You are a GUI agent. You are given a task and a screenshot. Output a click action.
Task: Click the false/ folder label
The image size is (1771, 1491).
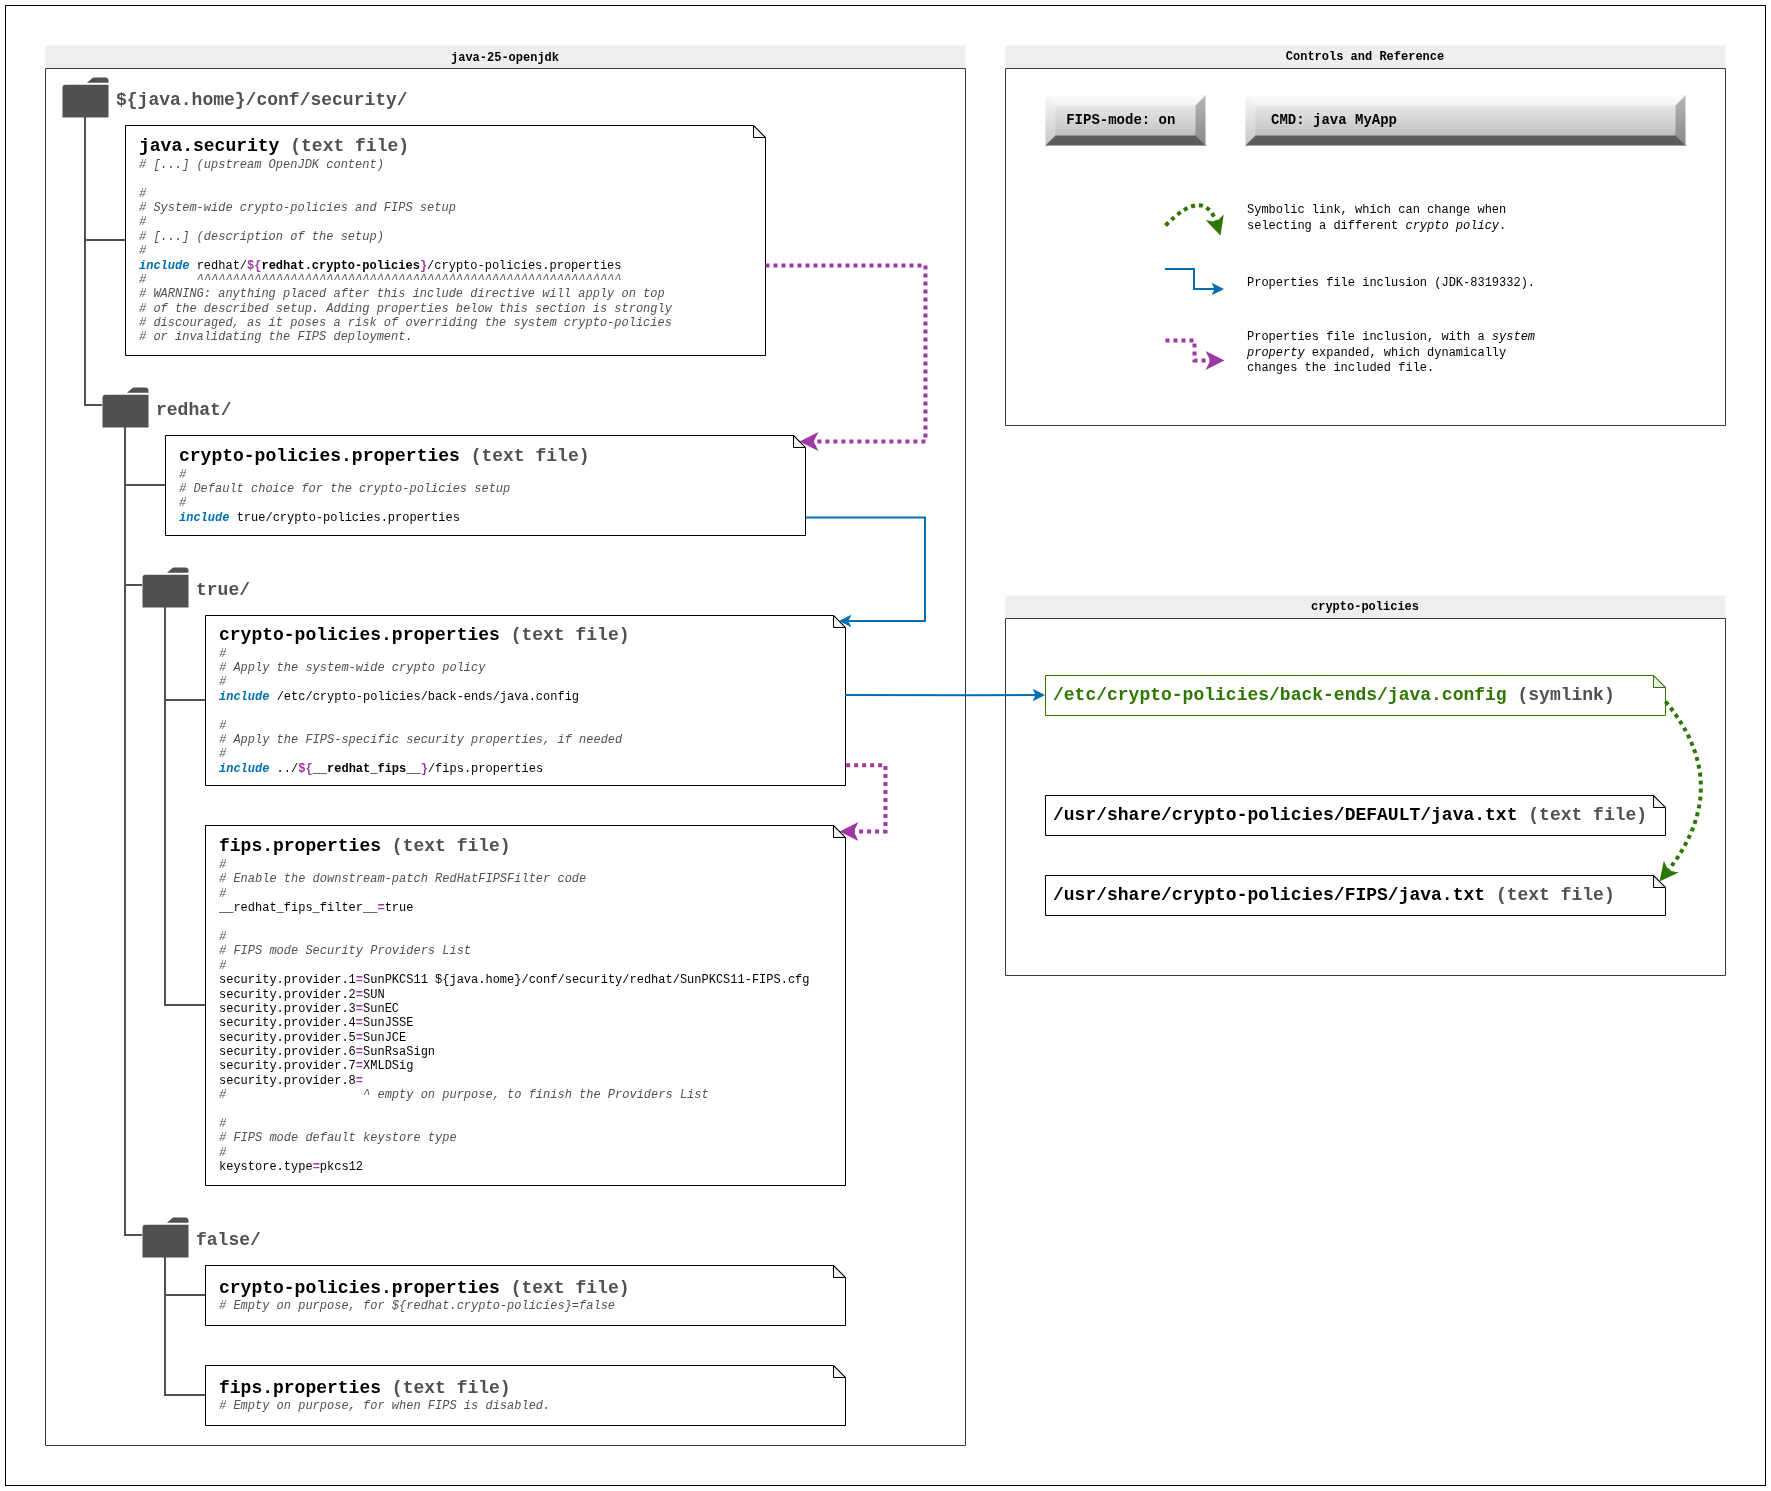pos(228,1240)
